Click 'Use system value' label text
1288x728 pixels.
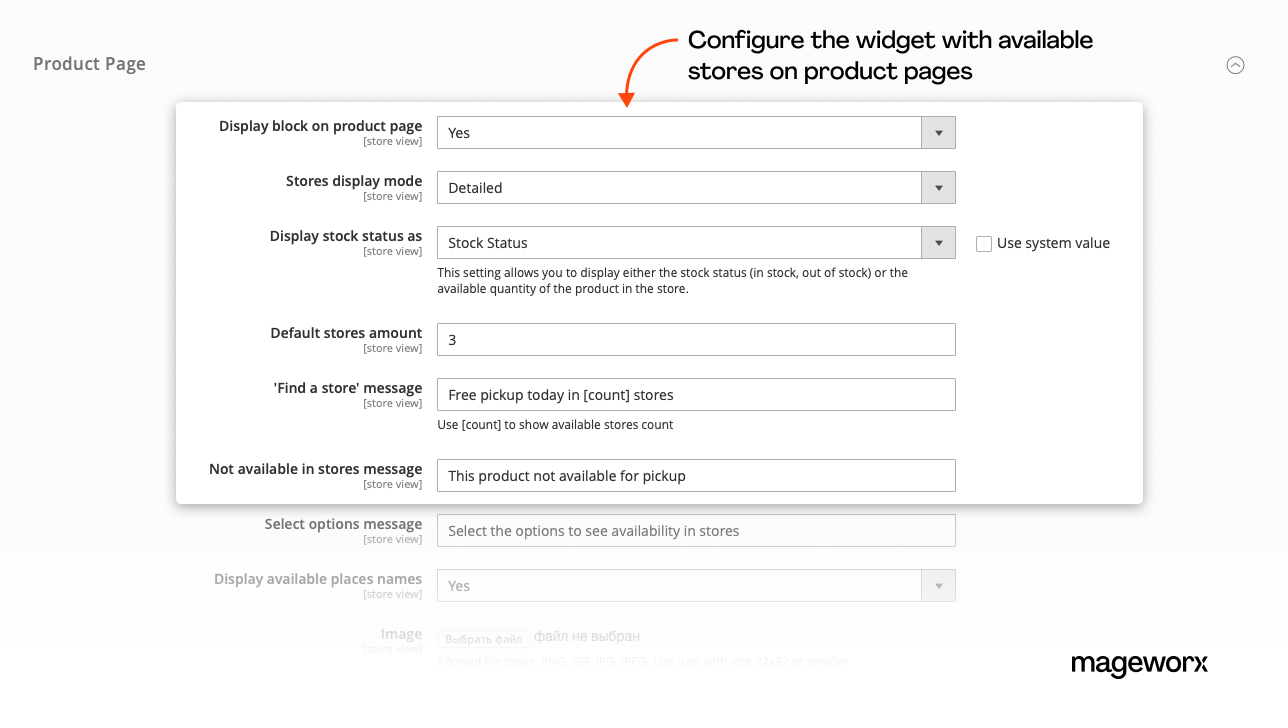[1053, 243]
